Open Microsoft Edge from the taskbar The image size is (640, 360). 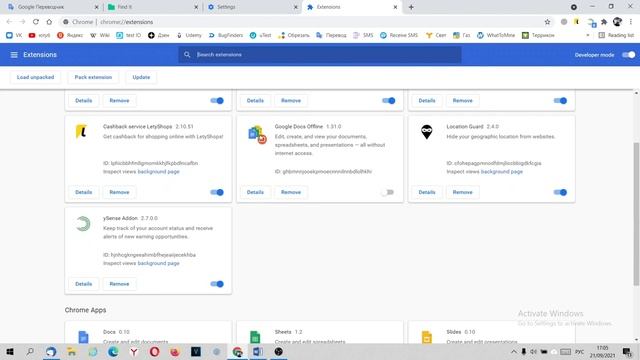point(113,352)
